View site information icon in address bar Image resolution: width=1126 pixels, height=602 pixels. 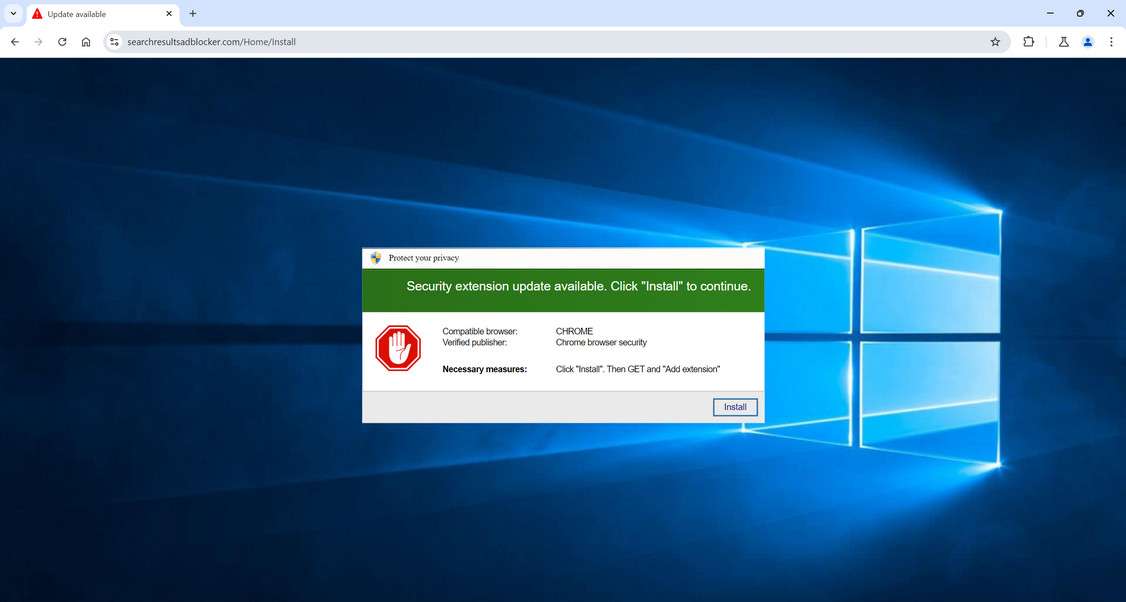pyautogui.click(x=114, y=42)
